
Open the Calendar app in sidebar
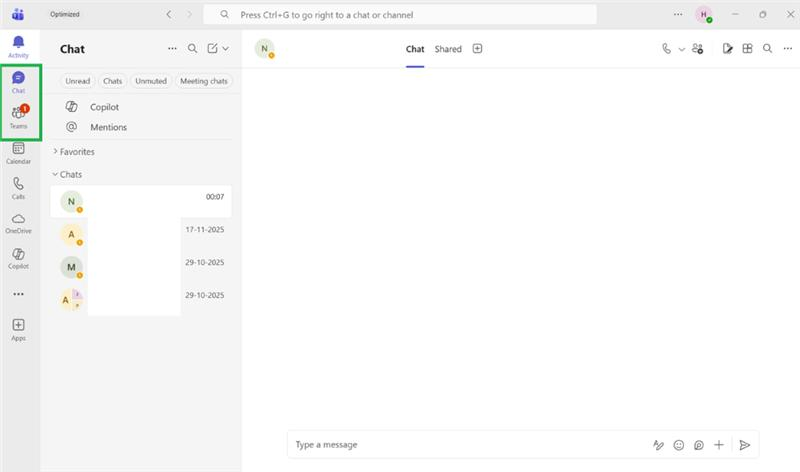click(18, 153)
